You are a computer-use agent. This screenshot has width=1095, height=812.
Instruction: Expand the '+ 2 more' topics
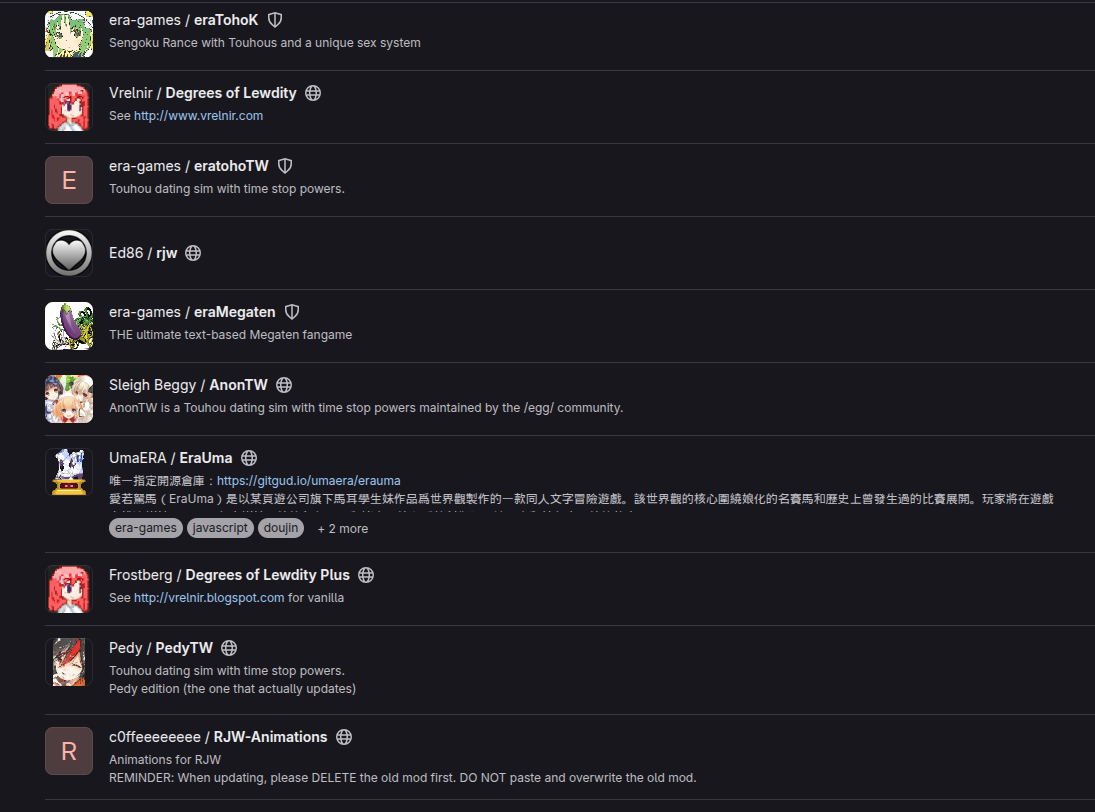342,529
